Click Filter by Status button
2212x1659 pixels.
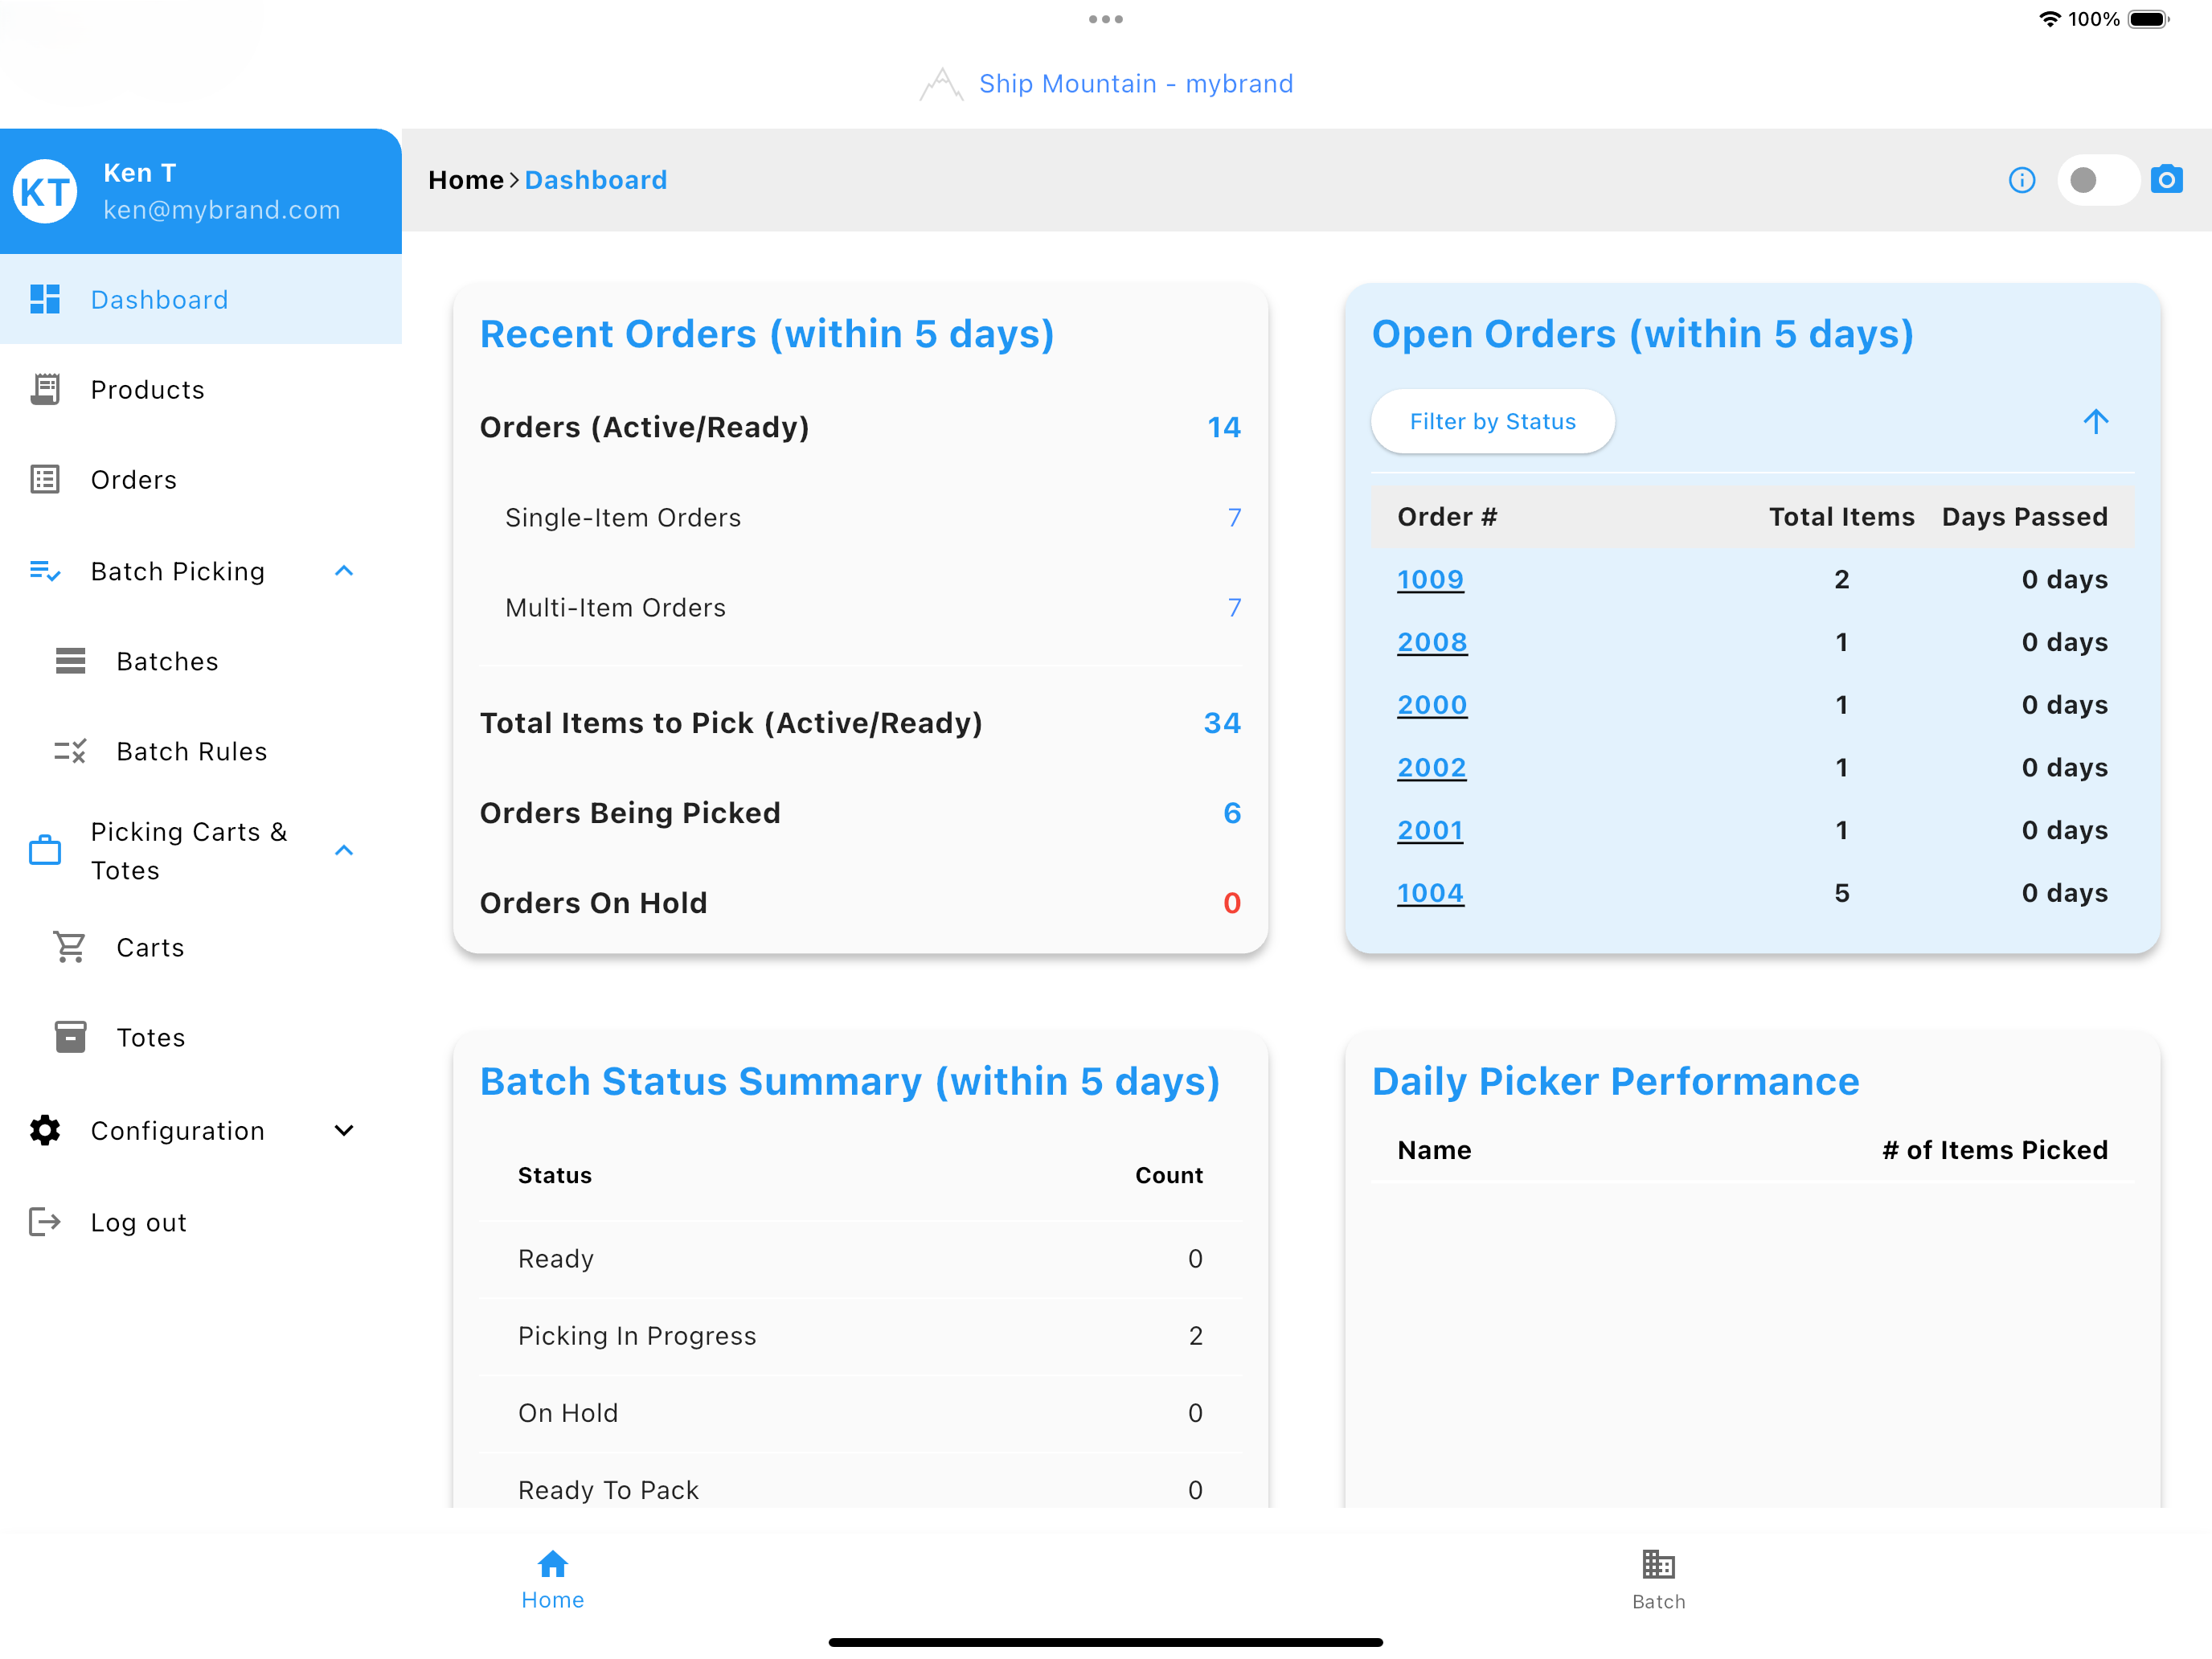[1491, 420]
